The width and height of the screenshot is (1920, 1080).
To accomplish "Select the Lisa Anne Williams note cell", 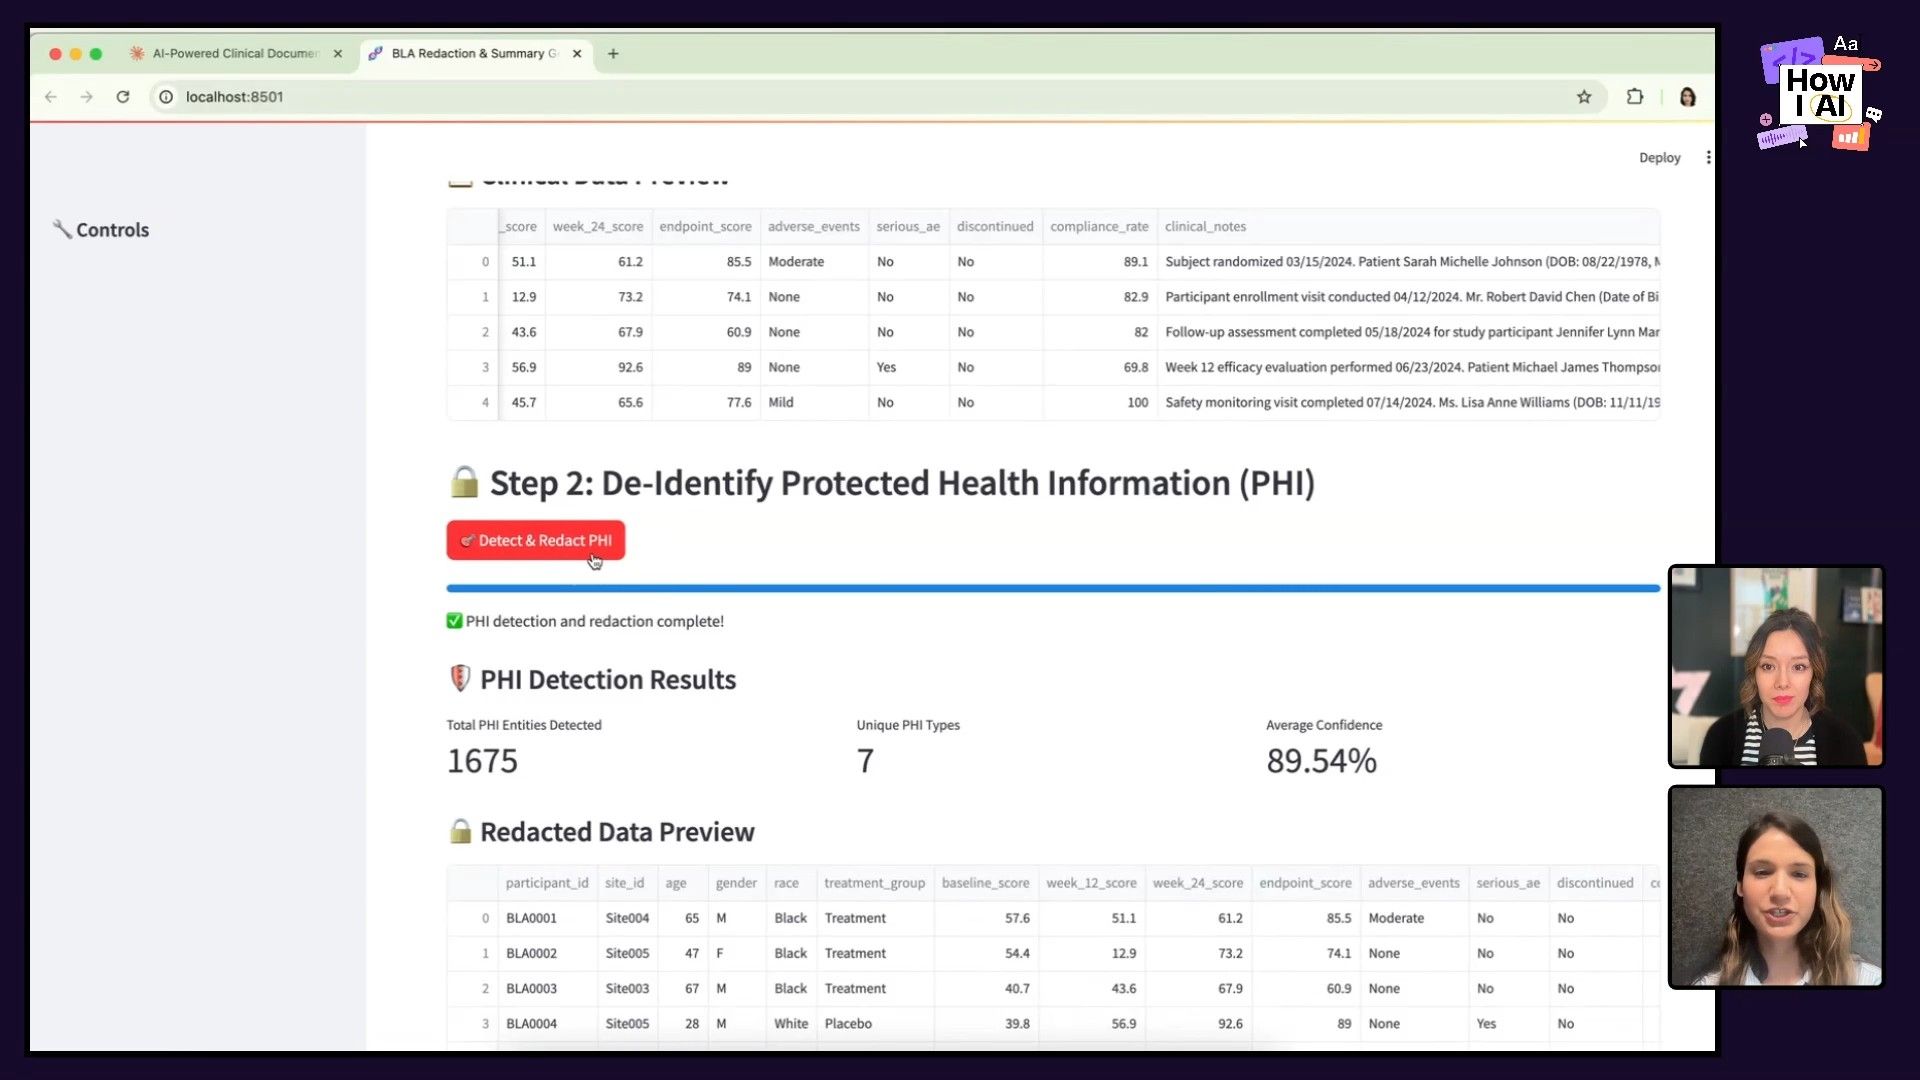I will 1409,402.
